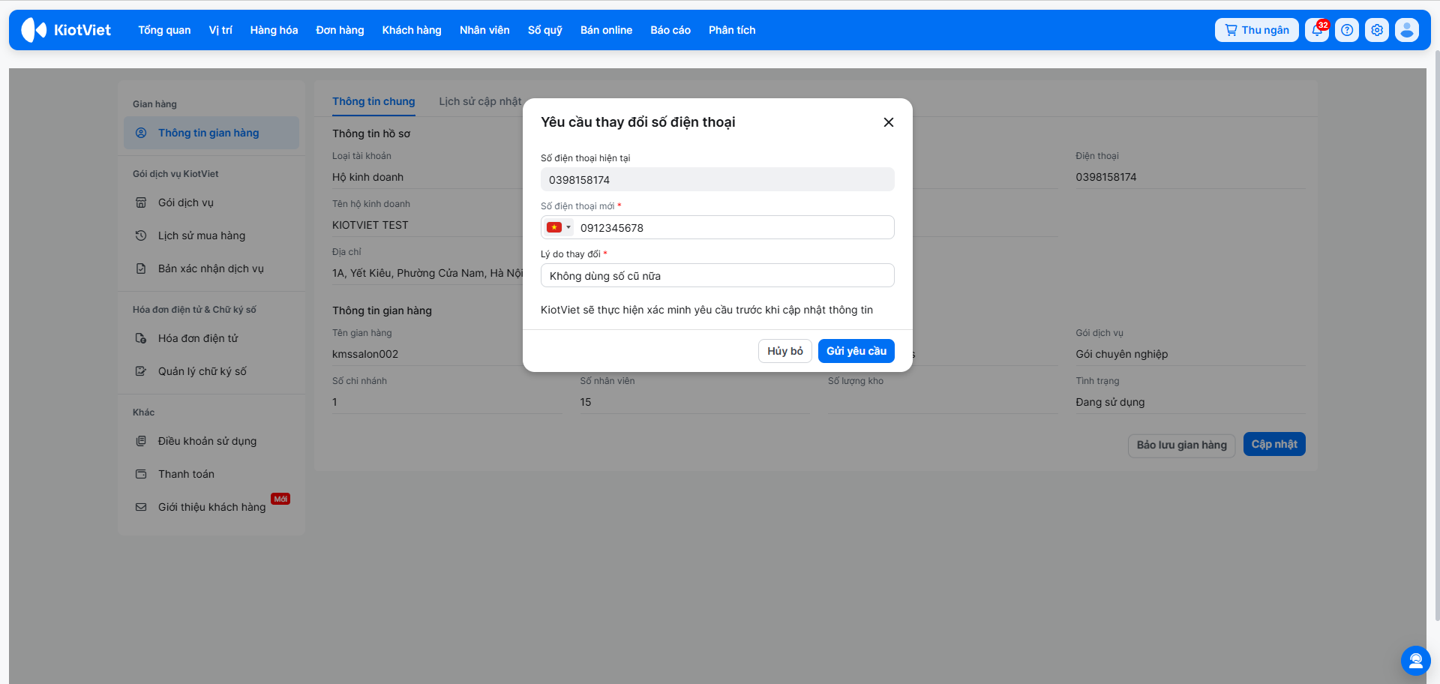The width and height of the screenshot is (1440, 684).
Task: Click the Thu ngân button
Action: (1257, 30)
